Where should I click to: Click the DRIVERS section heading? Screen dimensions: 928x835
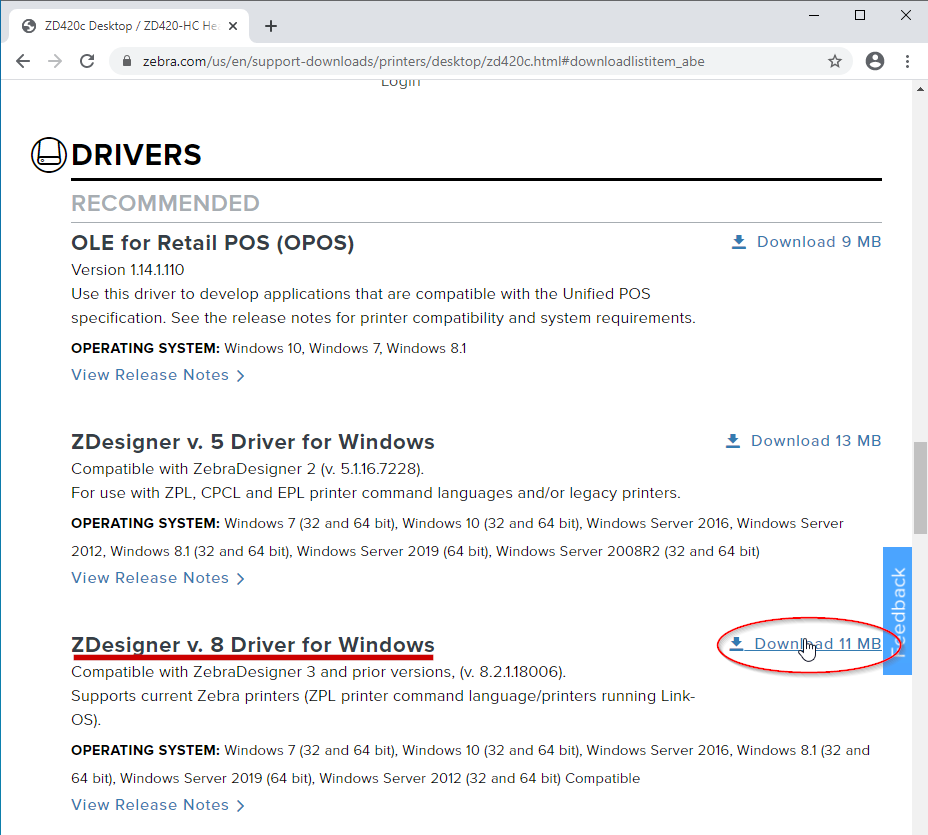(136, 155)
